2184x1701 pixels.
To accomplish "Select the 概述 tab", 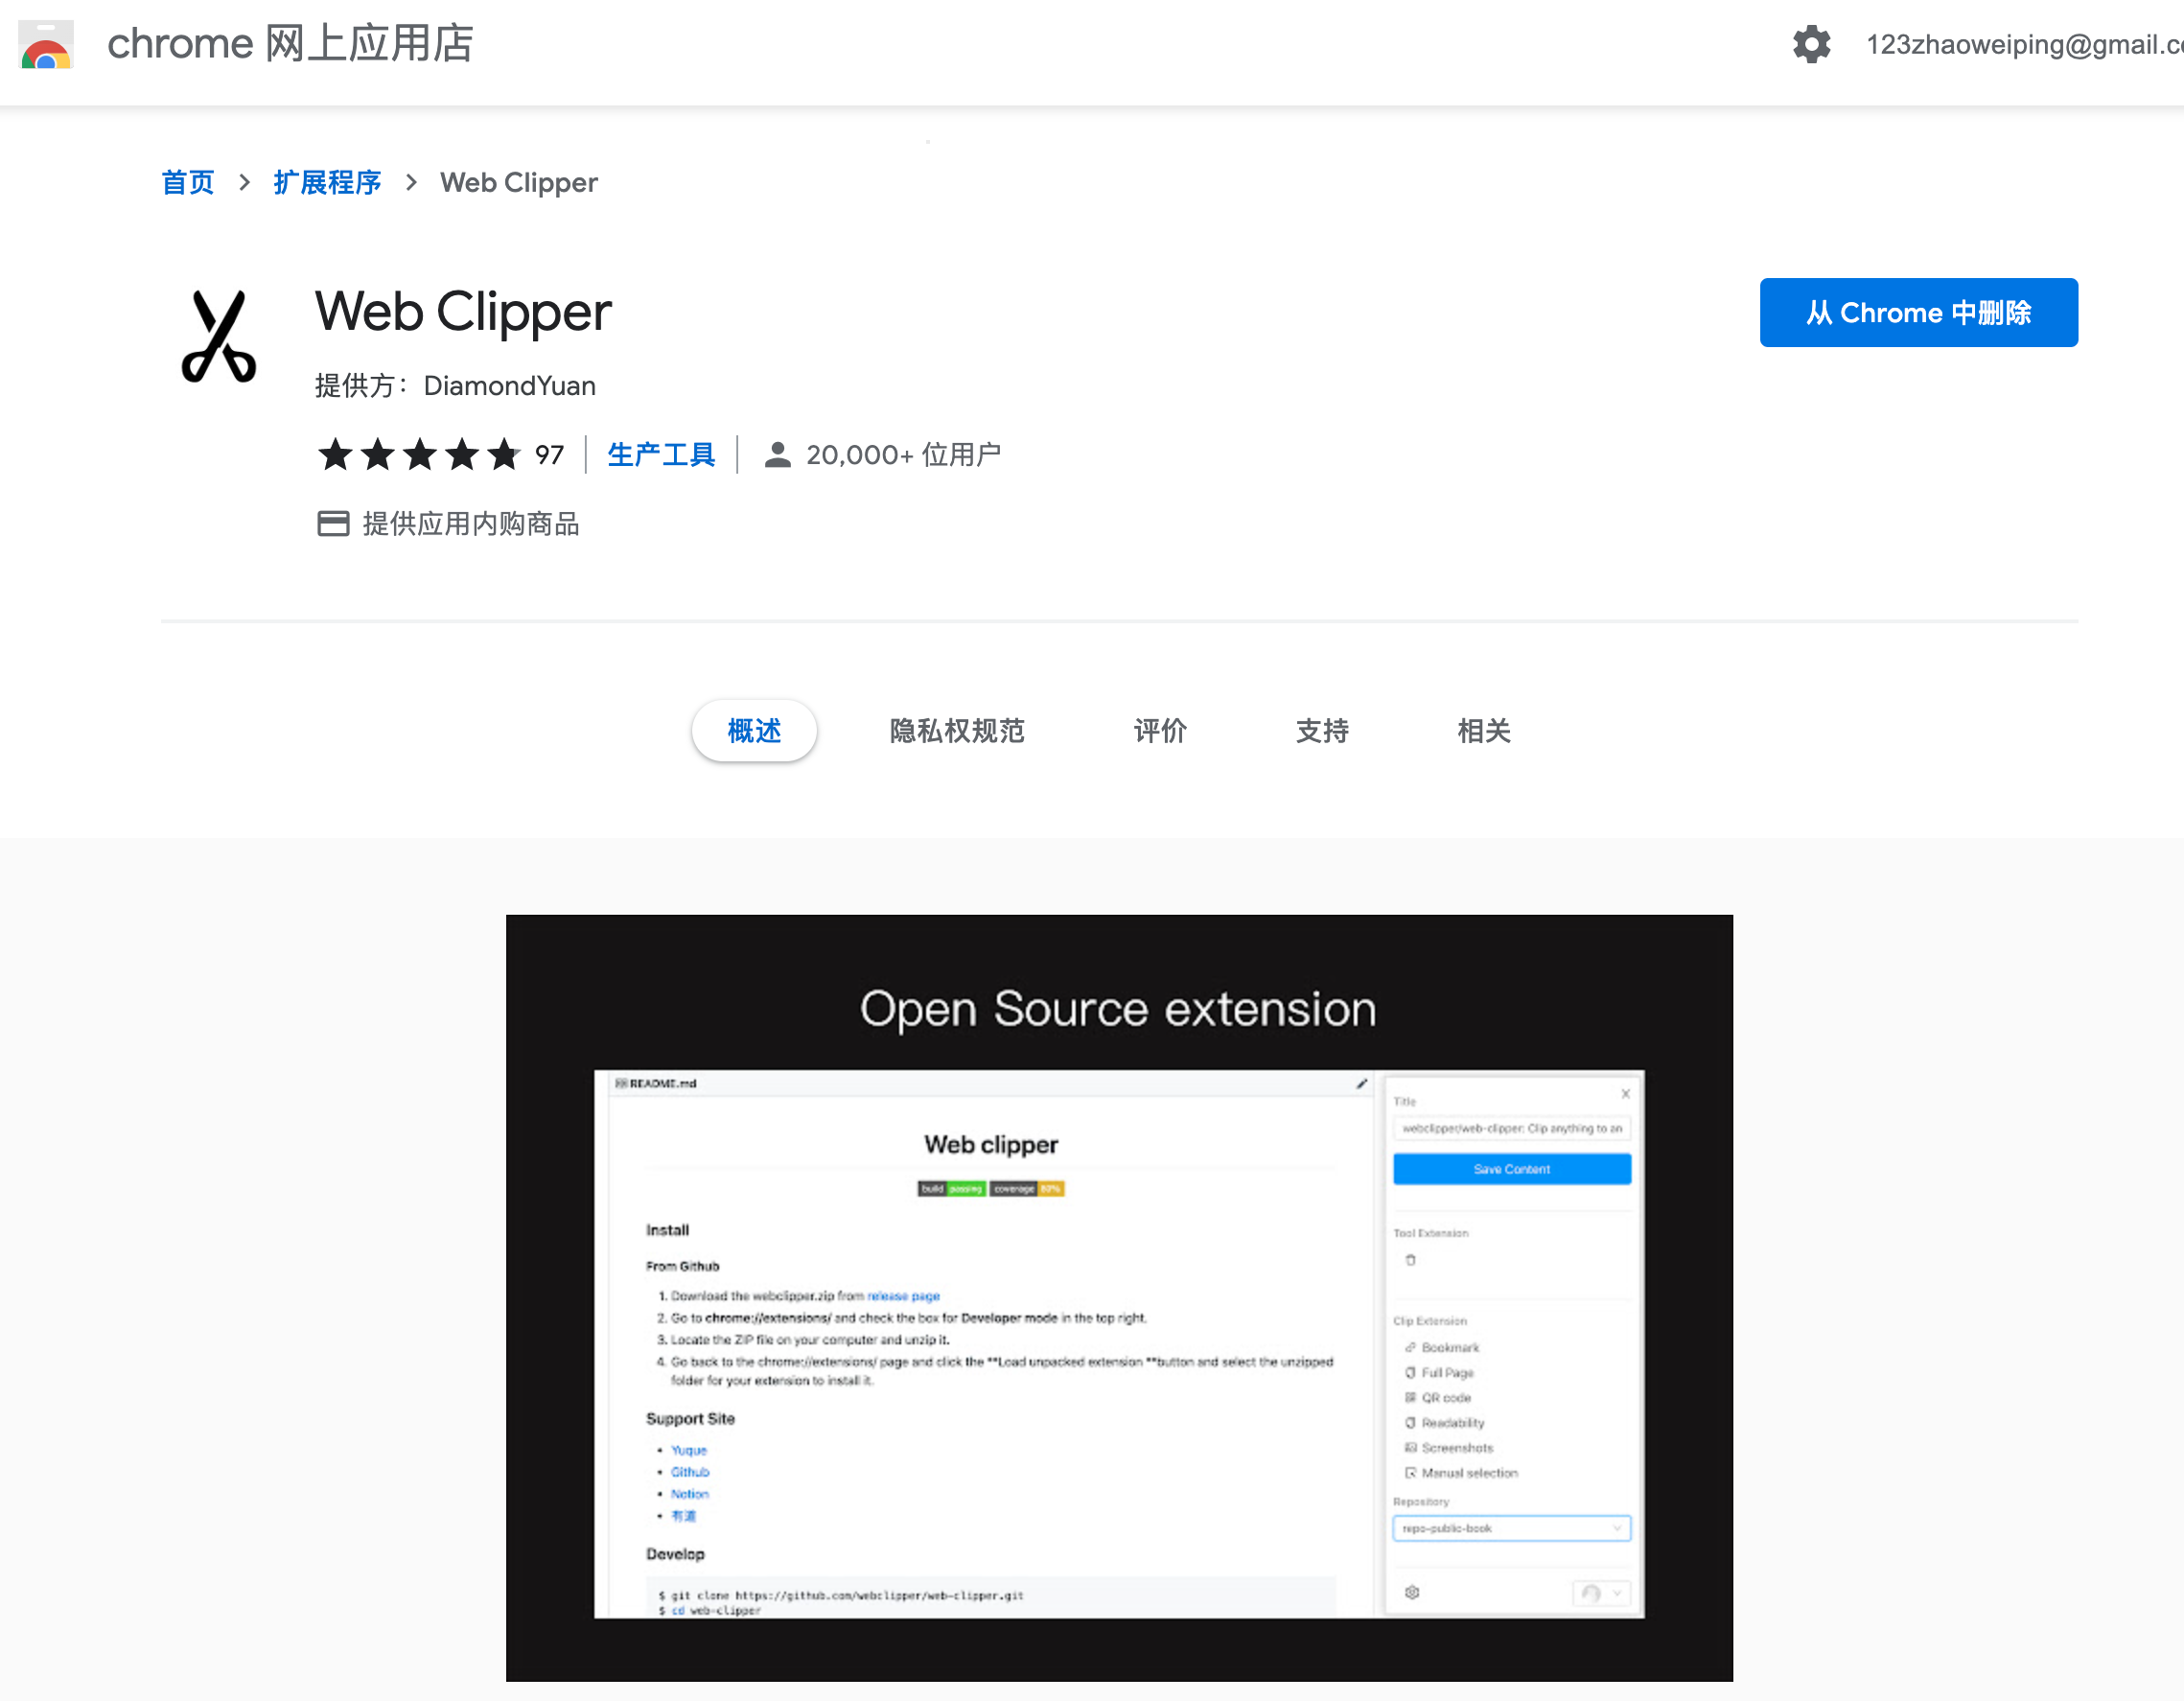I will click(754, 731).
